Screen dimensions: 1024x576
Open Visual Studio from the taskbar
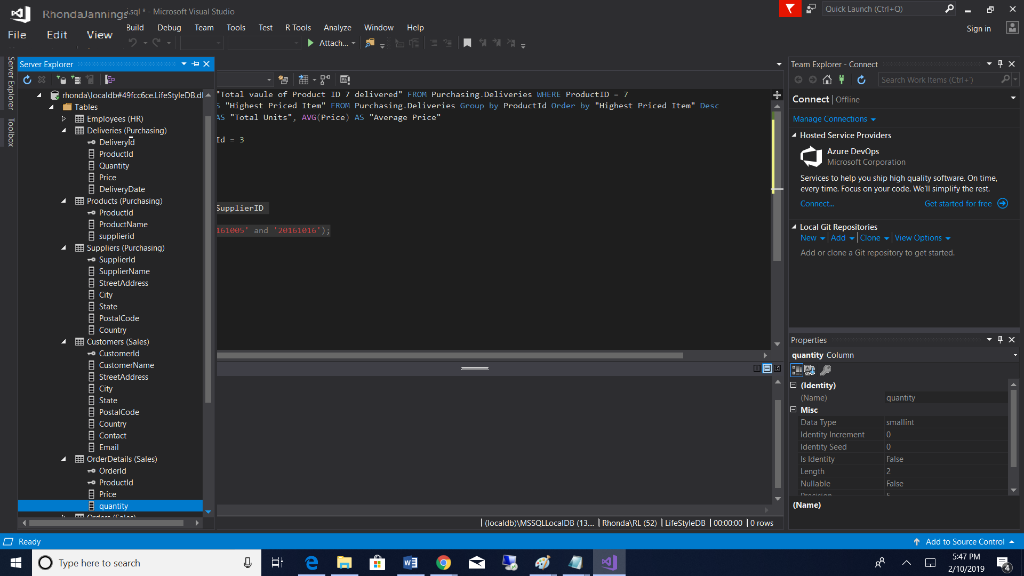coord(609,563)
